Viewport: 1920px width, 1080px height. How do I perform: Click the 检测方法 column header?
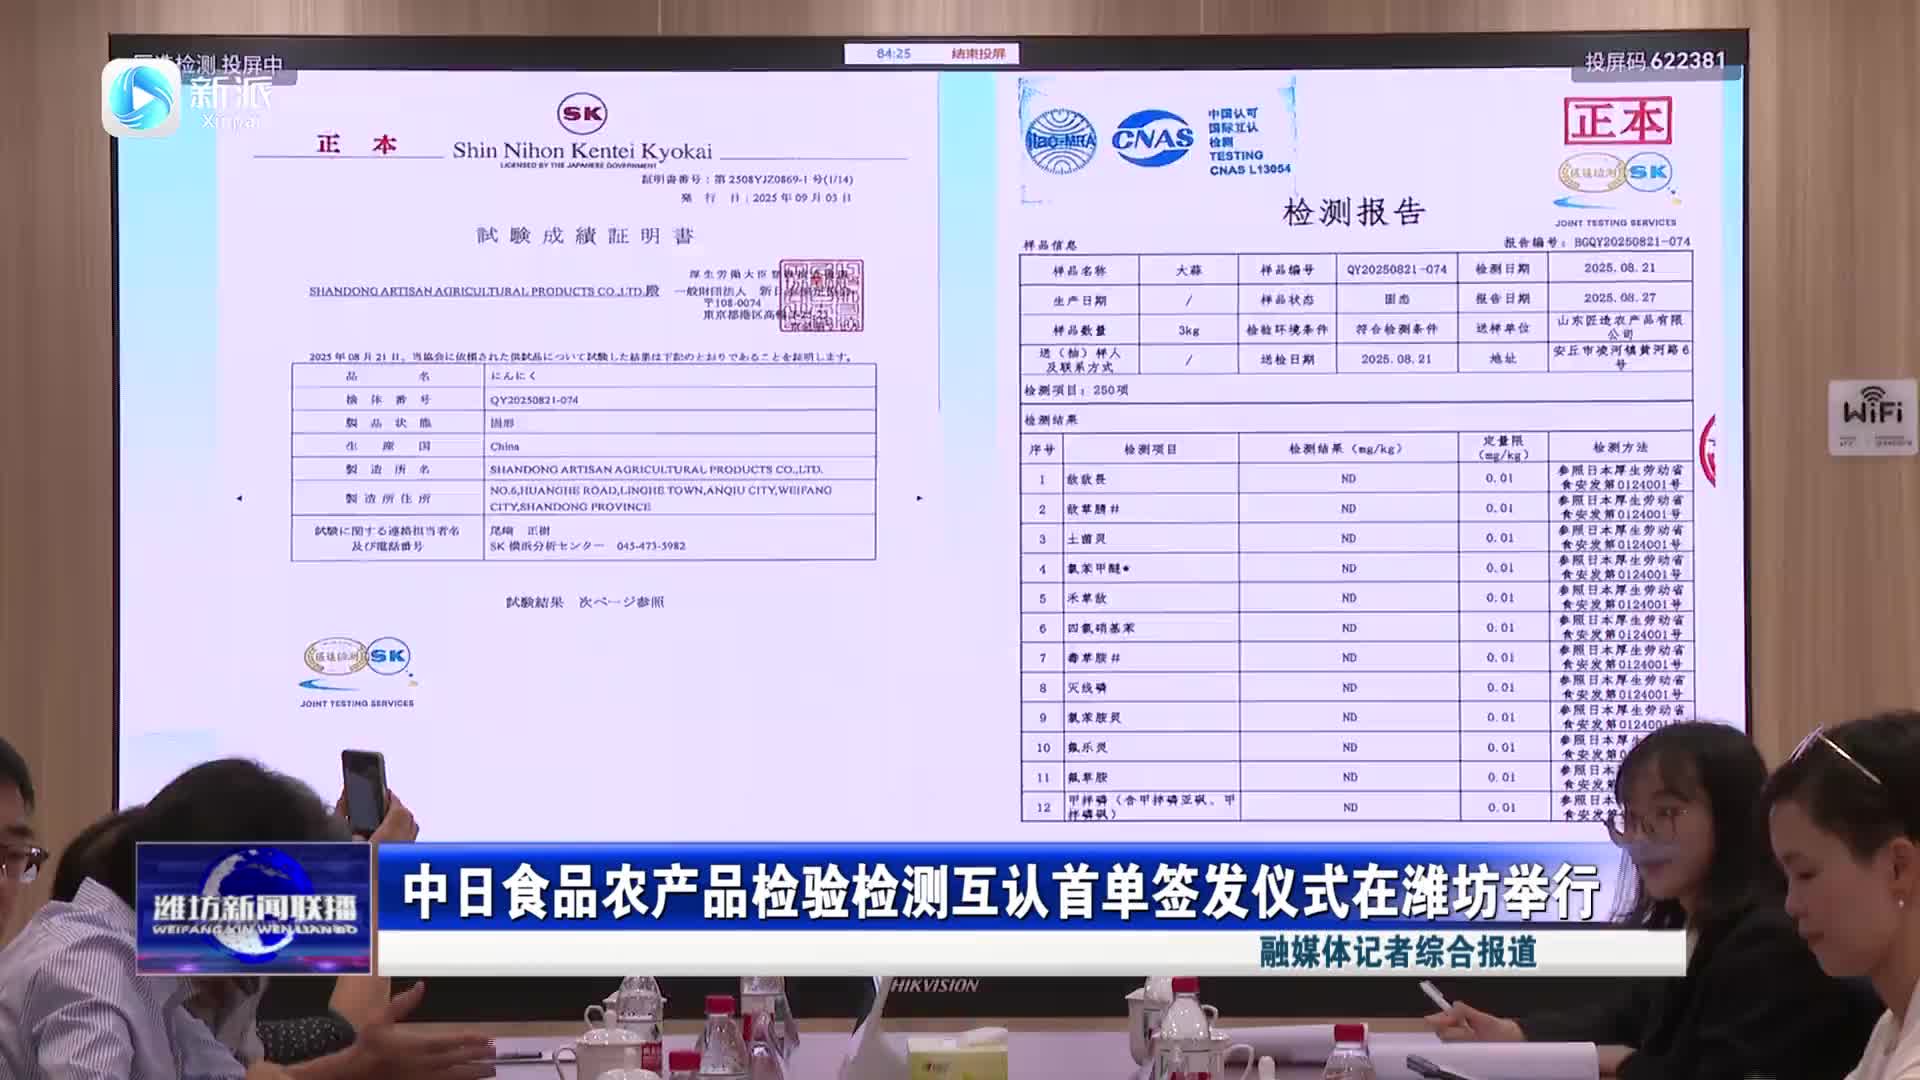[1620, 447]
